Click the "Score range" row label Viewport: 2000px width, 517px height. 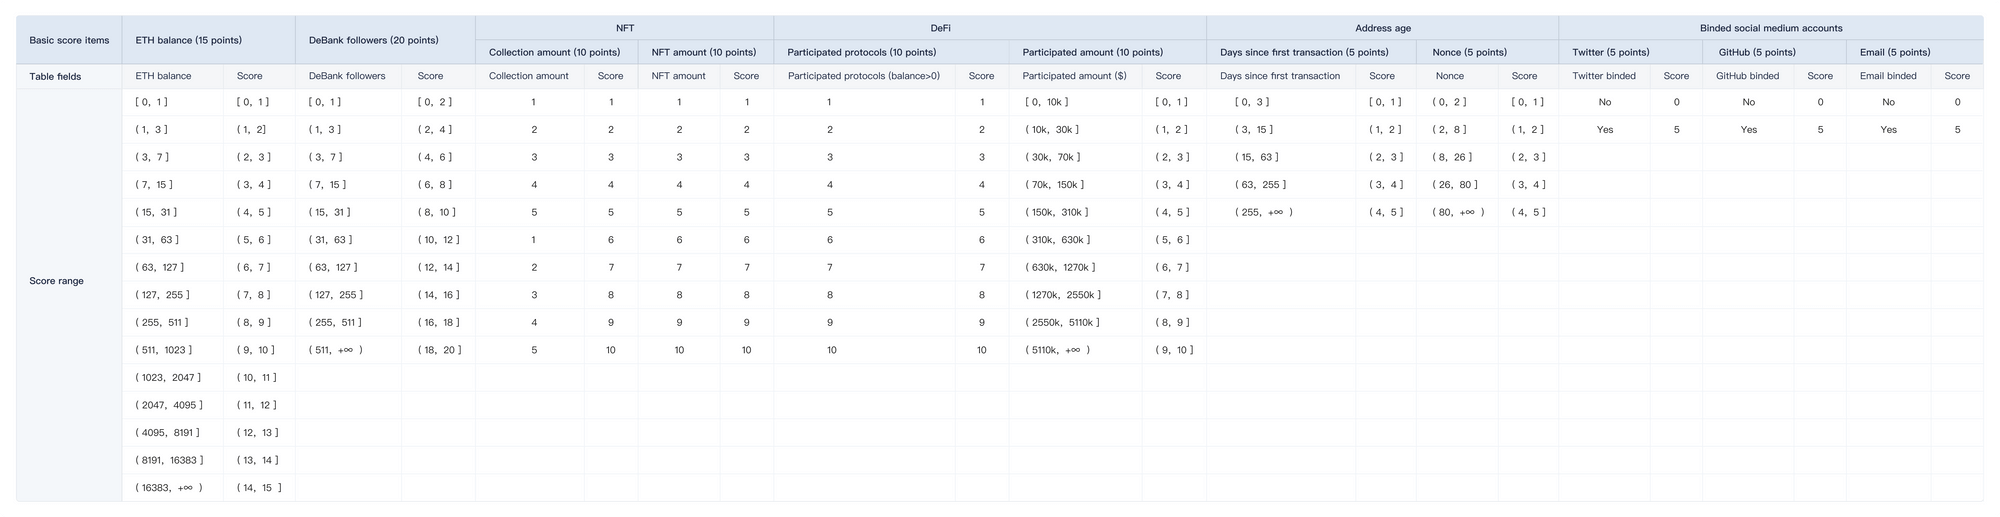point(57,281)
